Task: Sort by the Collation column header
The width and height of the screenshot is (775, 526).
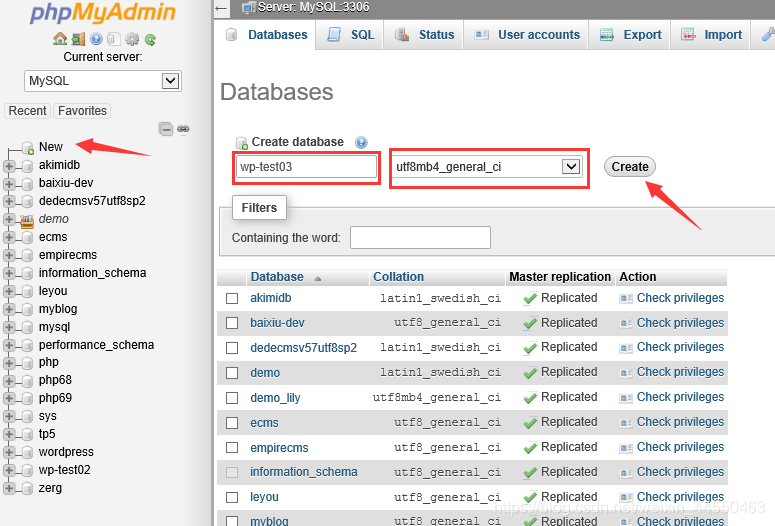Action: click(x=398, y=277)
